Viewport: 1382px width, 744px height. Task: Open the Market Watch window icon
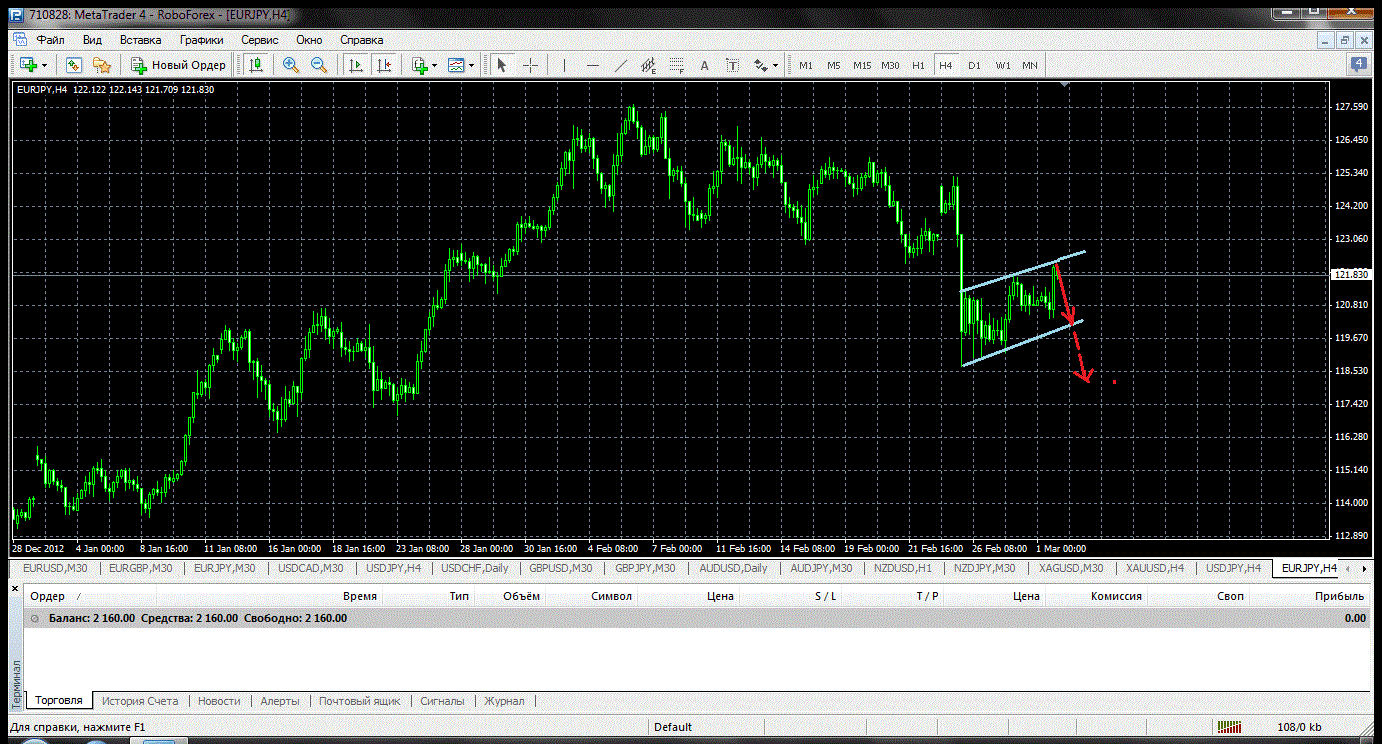click(x=74, y=65)
